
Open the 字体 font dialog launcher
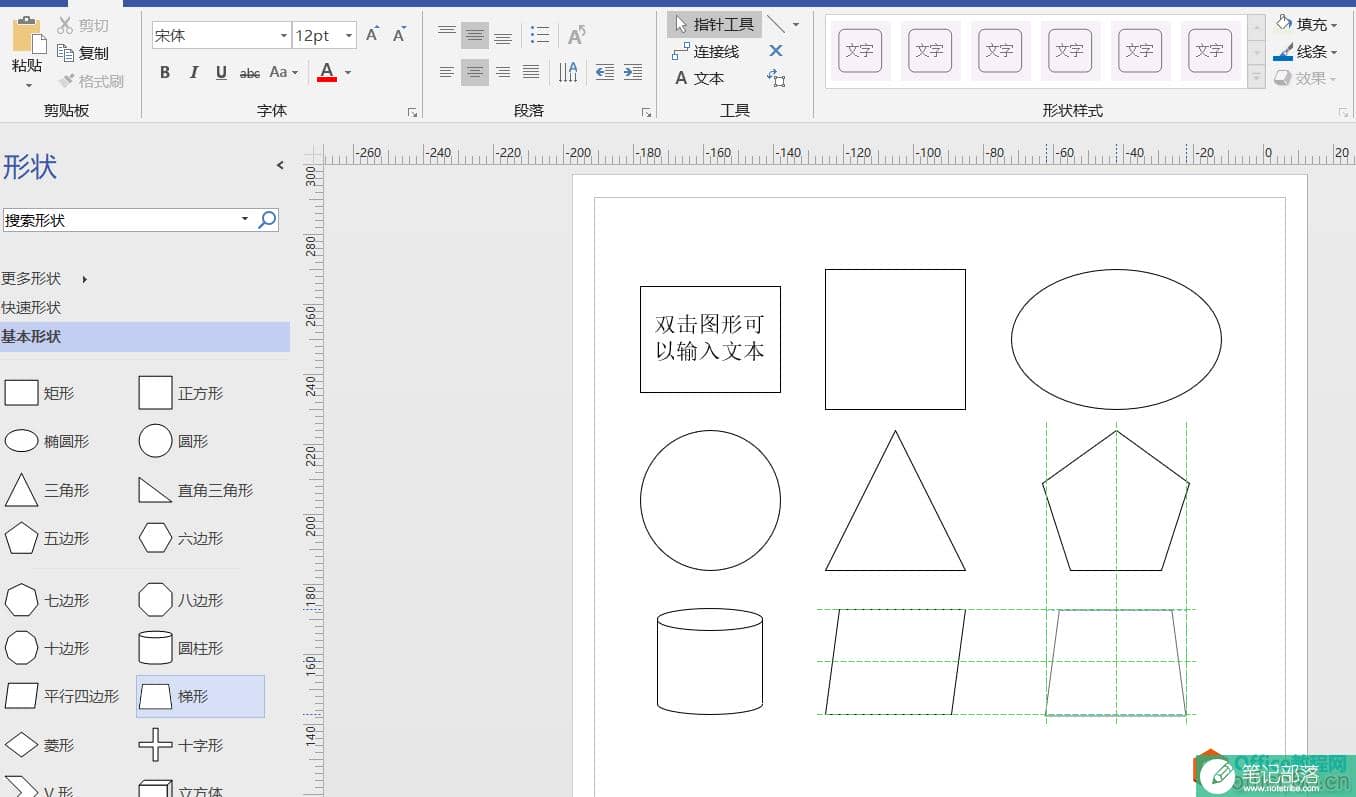[412, 113]
